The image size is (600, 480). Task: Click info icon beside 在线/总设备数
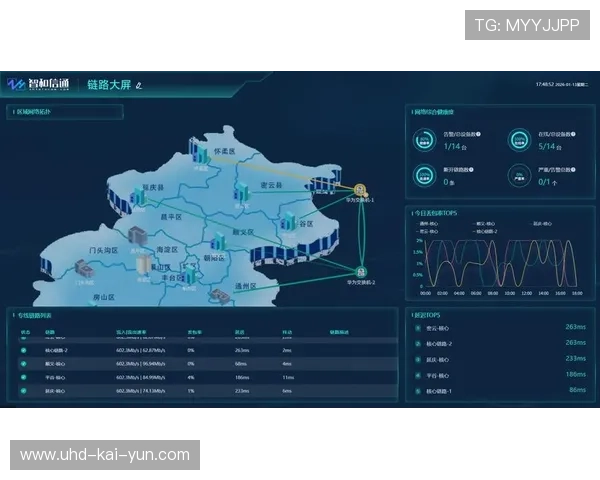(x=573, y=134)
